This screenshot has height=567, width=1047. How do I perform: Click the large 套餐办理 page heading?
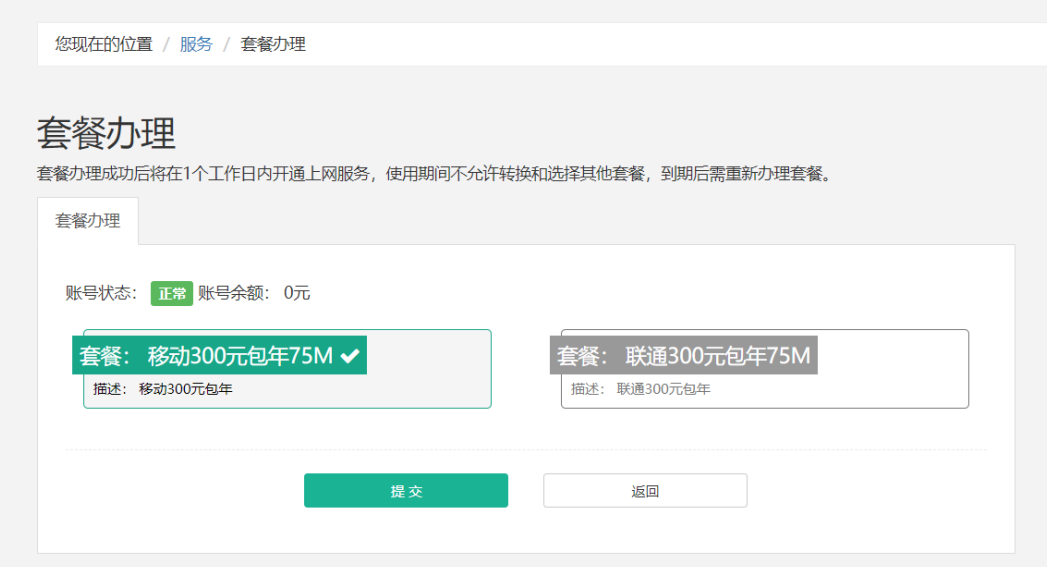point(106,133)
